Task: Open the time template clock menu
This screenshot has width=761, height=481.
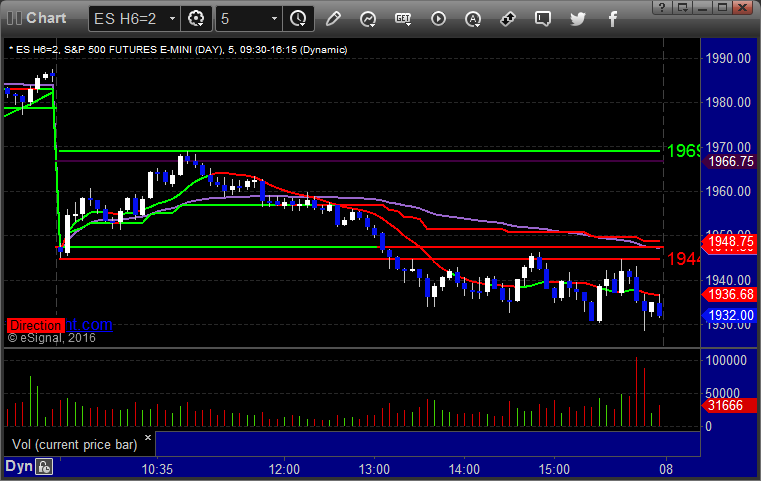Action: 298,19
